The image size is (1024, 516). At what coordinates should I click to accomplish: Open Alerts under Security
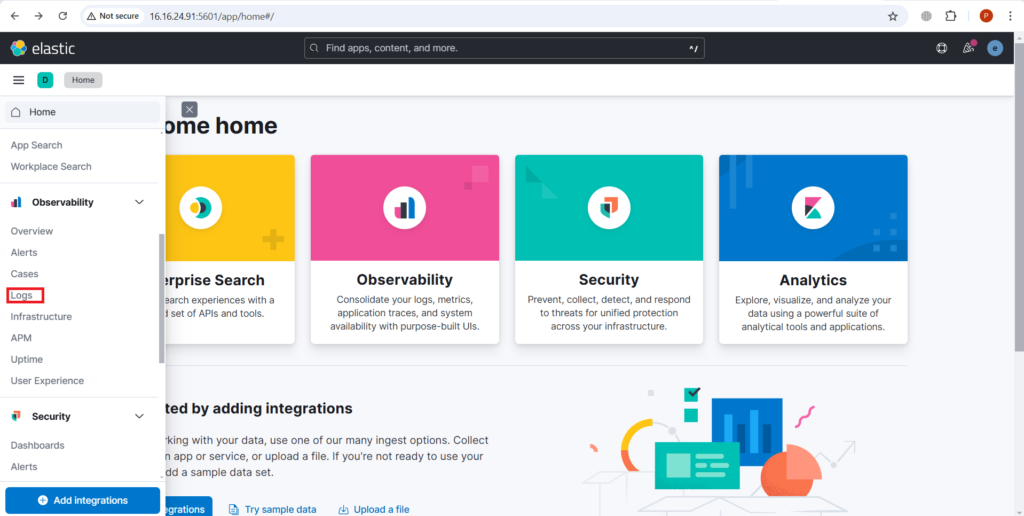coord(24,467)
